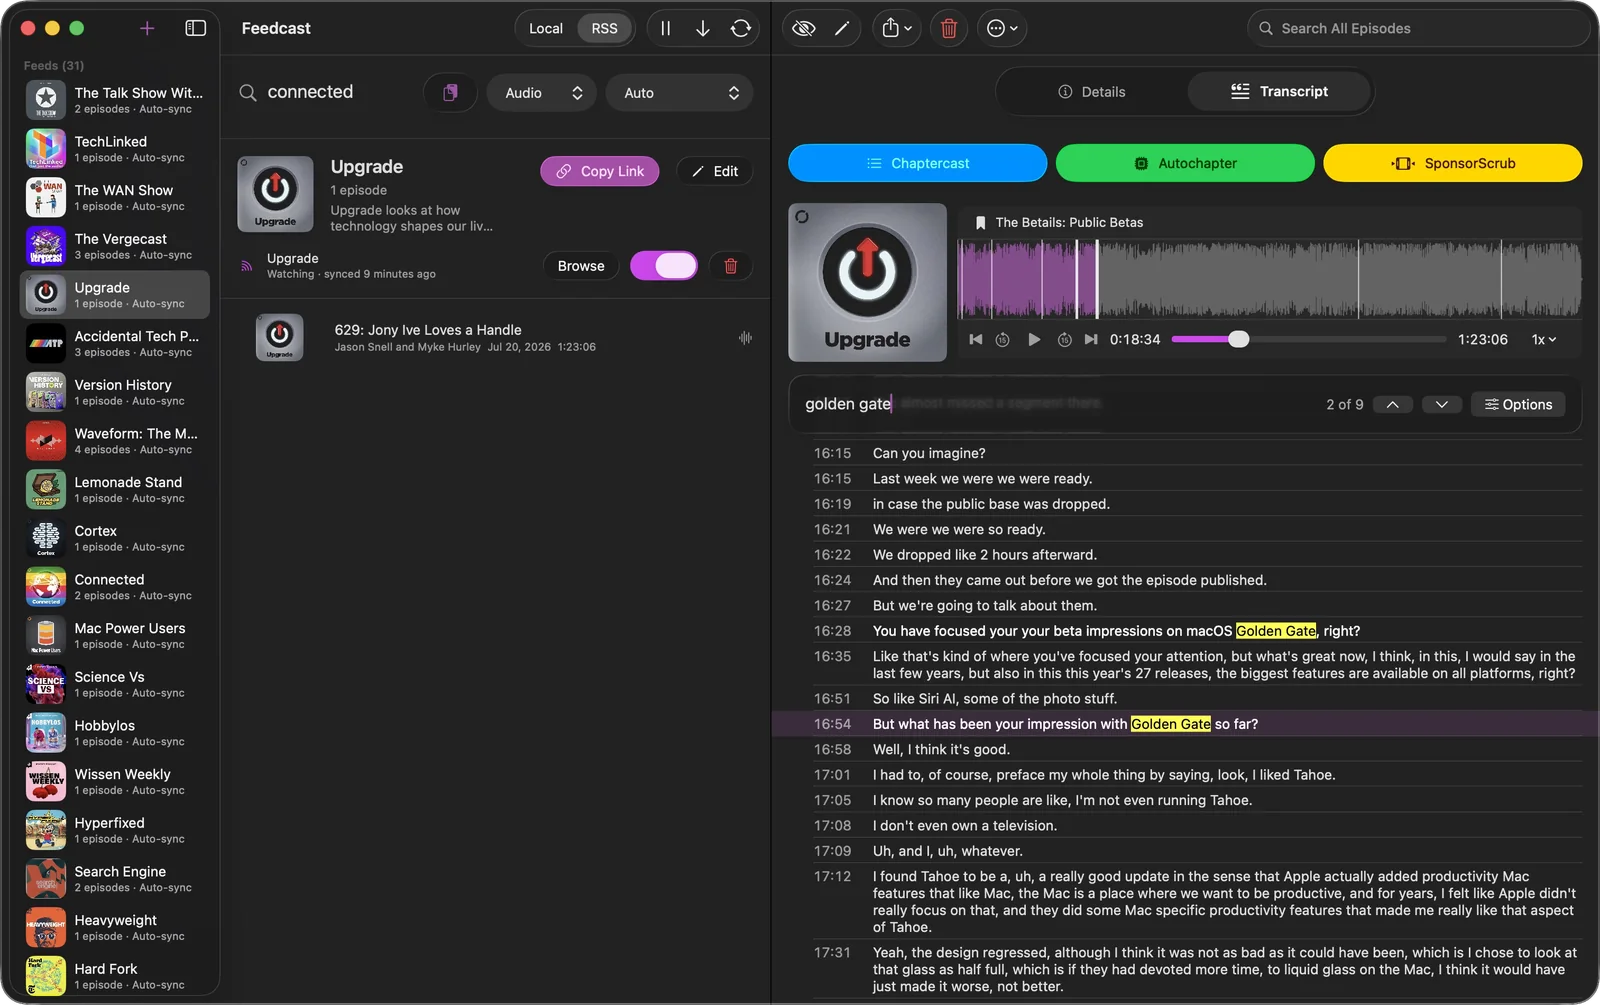Click transcript line at 16:54
This screenshot has height=1005, width=1600.
pyautogui.click(x=1185, y=724)
